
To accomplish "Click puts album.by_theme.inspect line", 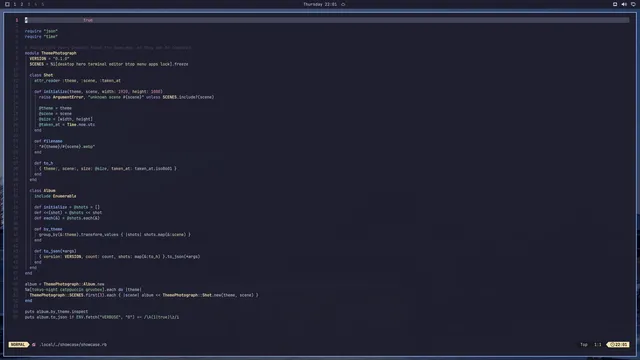I will (56, 312).
